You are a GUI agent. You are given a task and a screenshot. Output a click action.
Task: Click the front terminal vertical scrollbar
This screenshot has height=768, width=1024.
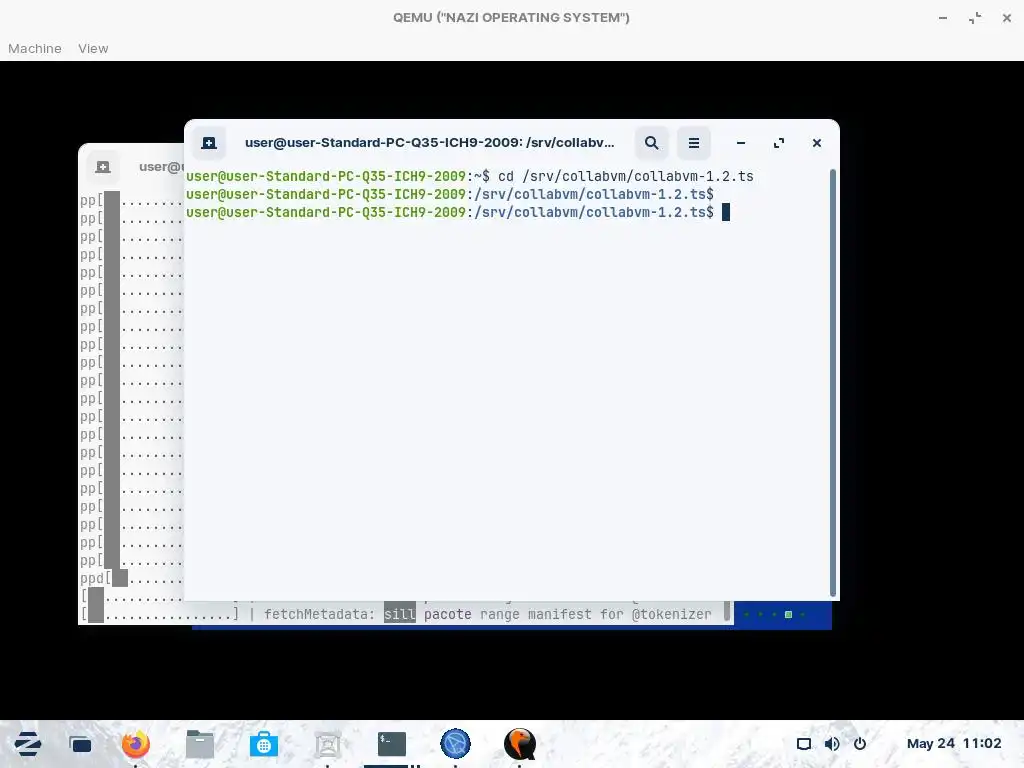833,382
